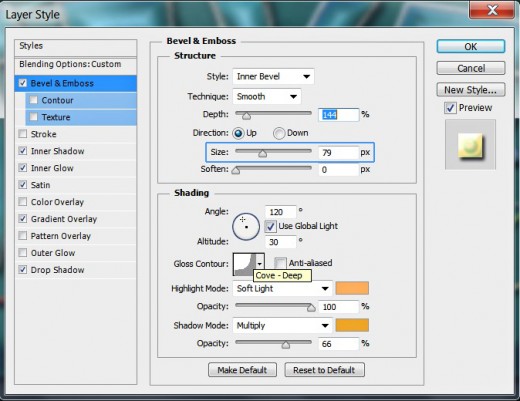Open the Style dropdown showing Inner Bevel
The image size is (520, 401).
[273, 77]
